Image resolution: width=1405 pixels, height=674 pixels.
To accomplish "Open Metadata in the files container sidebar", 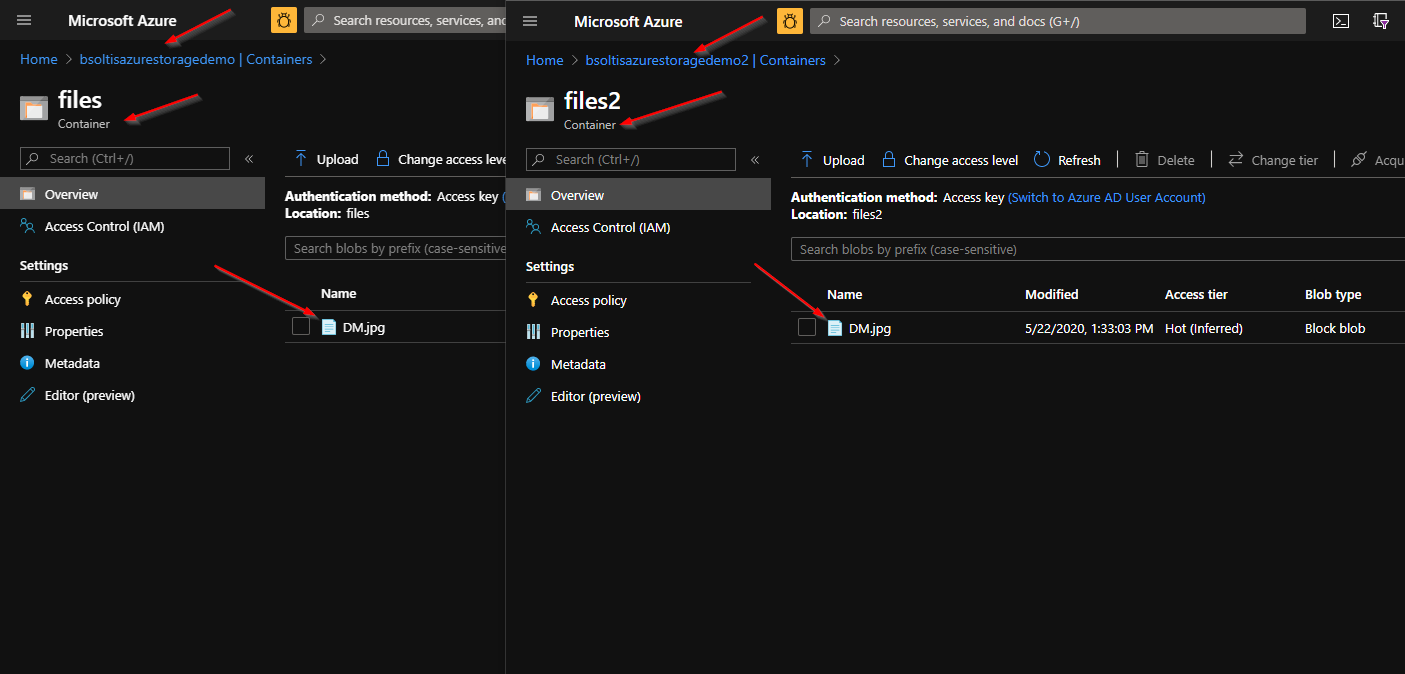I will pos(72,363).
